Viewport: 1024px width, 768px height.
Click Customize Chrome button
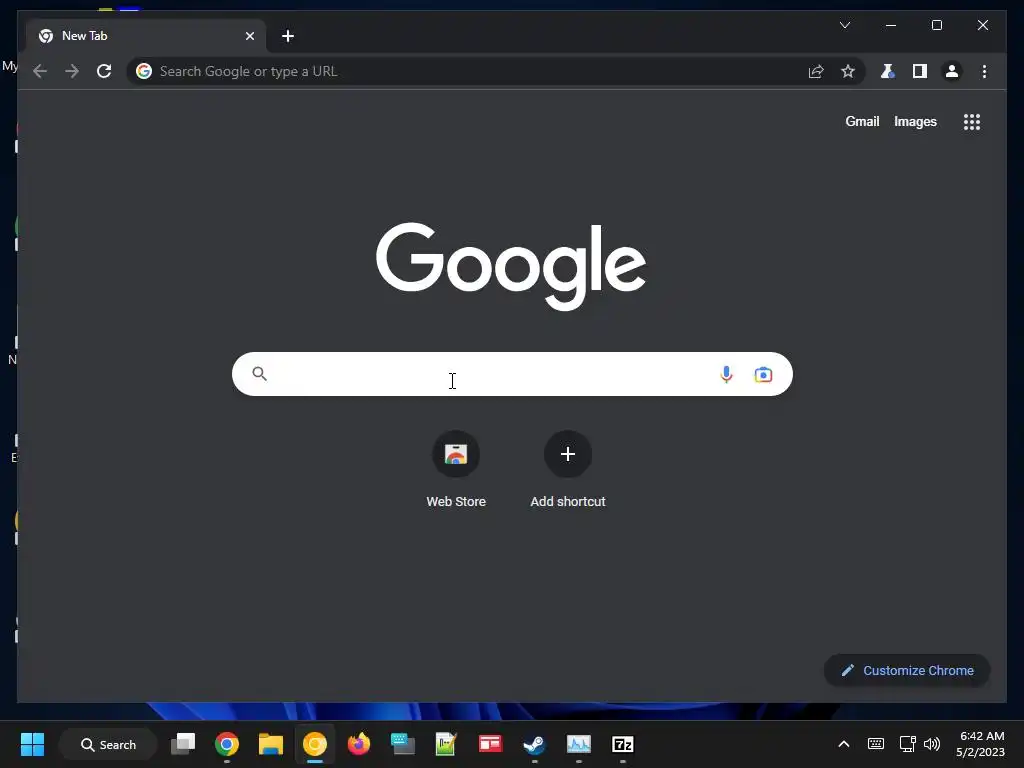pyautogui.click(x=907, y=671)
